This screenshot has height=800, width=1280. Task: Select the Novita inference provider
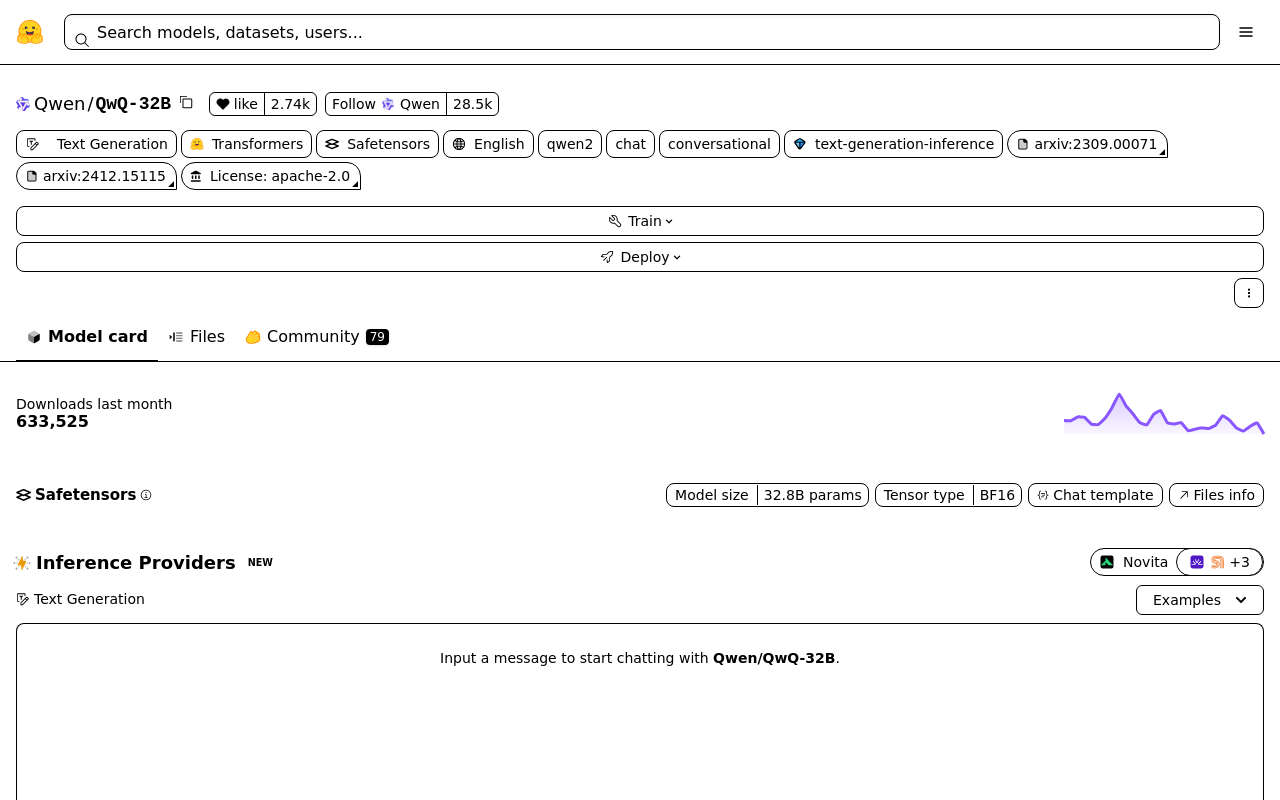pos(1134,562)
